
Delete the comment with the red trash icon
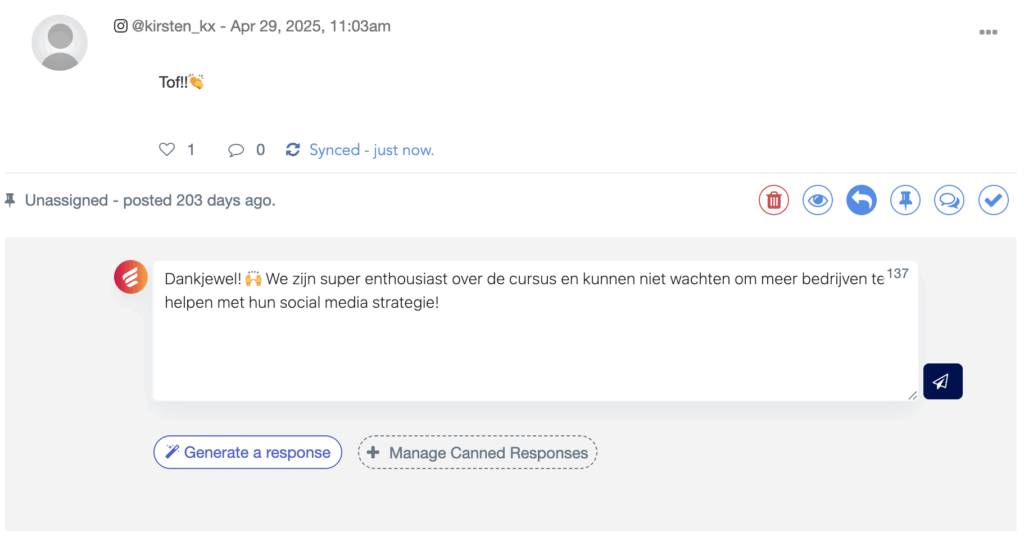pyautogui.click(x=773, y=201)
